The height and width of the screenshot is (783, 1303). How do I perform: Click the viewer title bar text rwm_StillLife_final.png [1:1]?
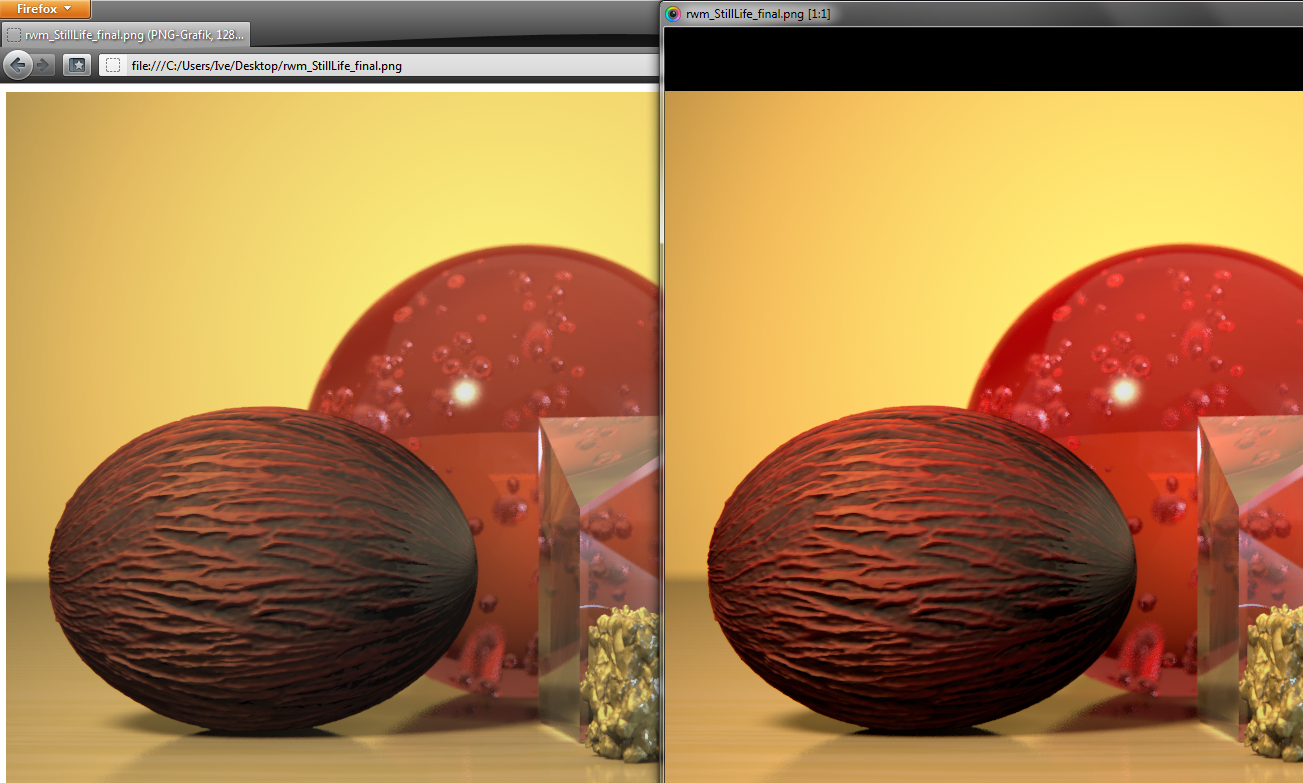(757, 13)
